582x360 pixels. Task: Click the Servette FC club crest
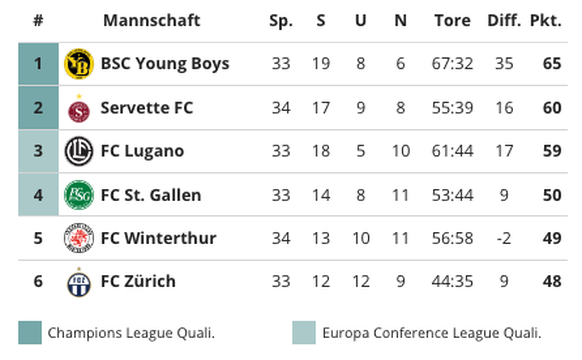[x=79, y=108]
